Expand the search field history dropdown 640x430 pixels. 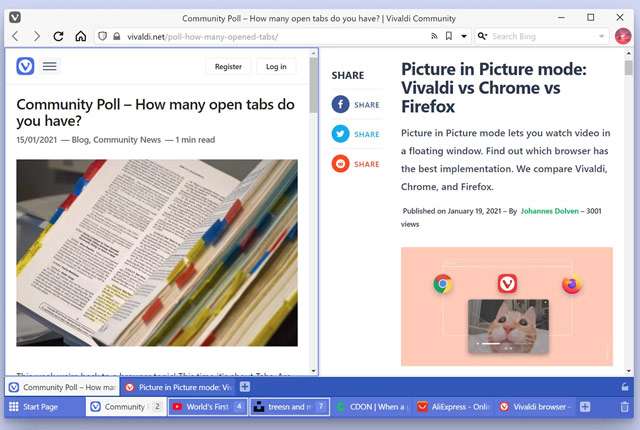tap(601, 36)
